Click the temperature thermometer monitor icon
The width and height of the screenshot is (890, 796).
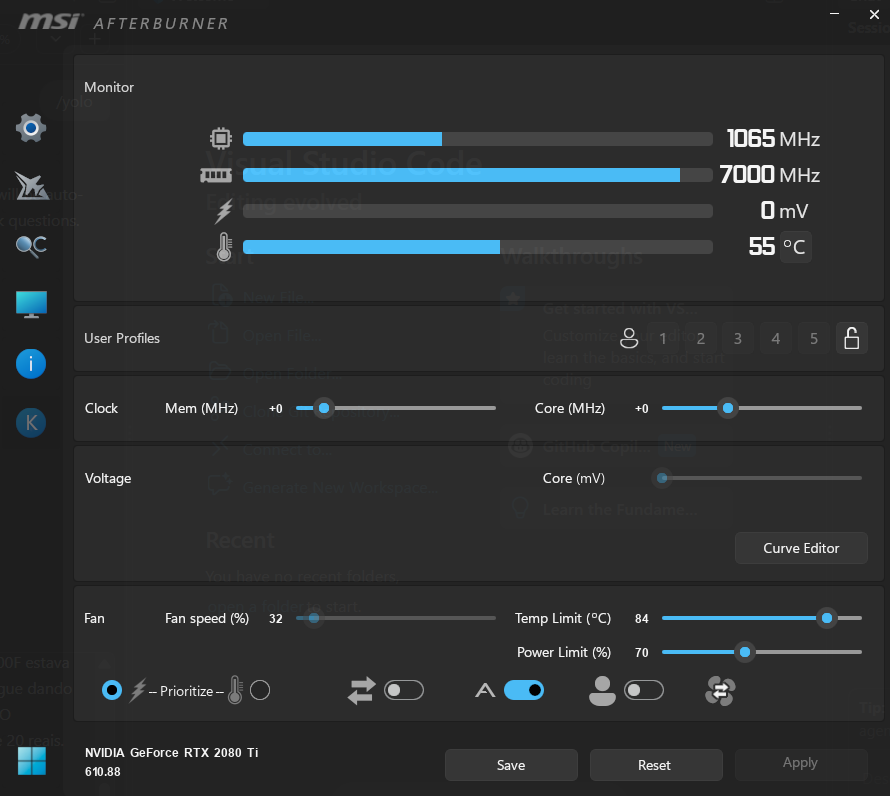coord(224,247)
